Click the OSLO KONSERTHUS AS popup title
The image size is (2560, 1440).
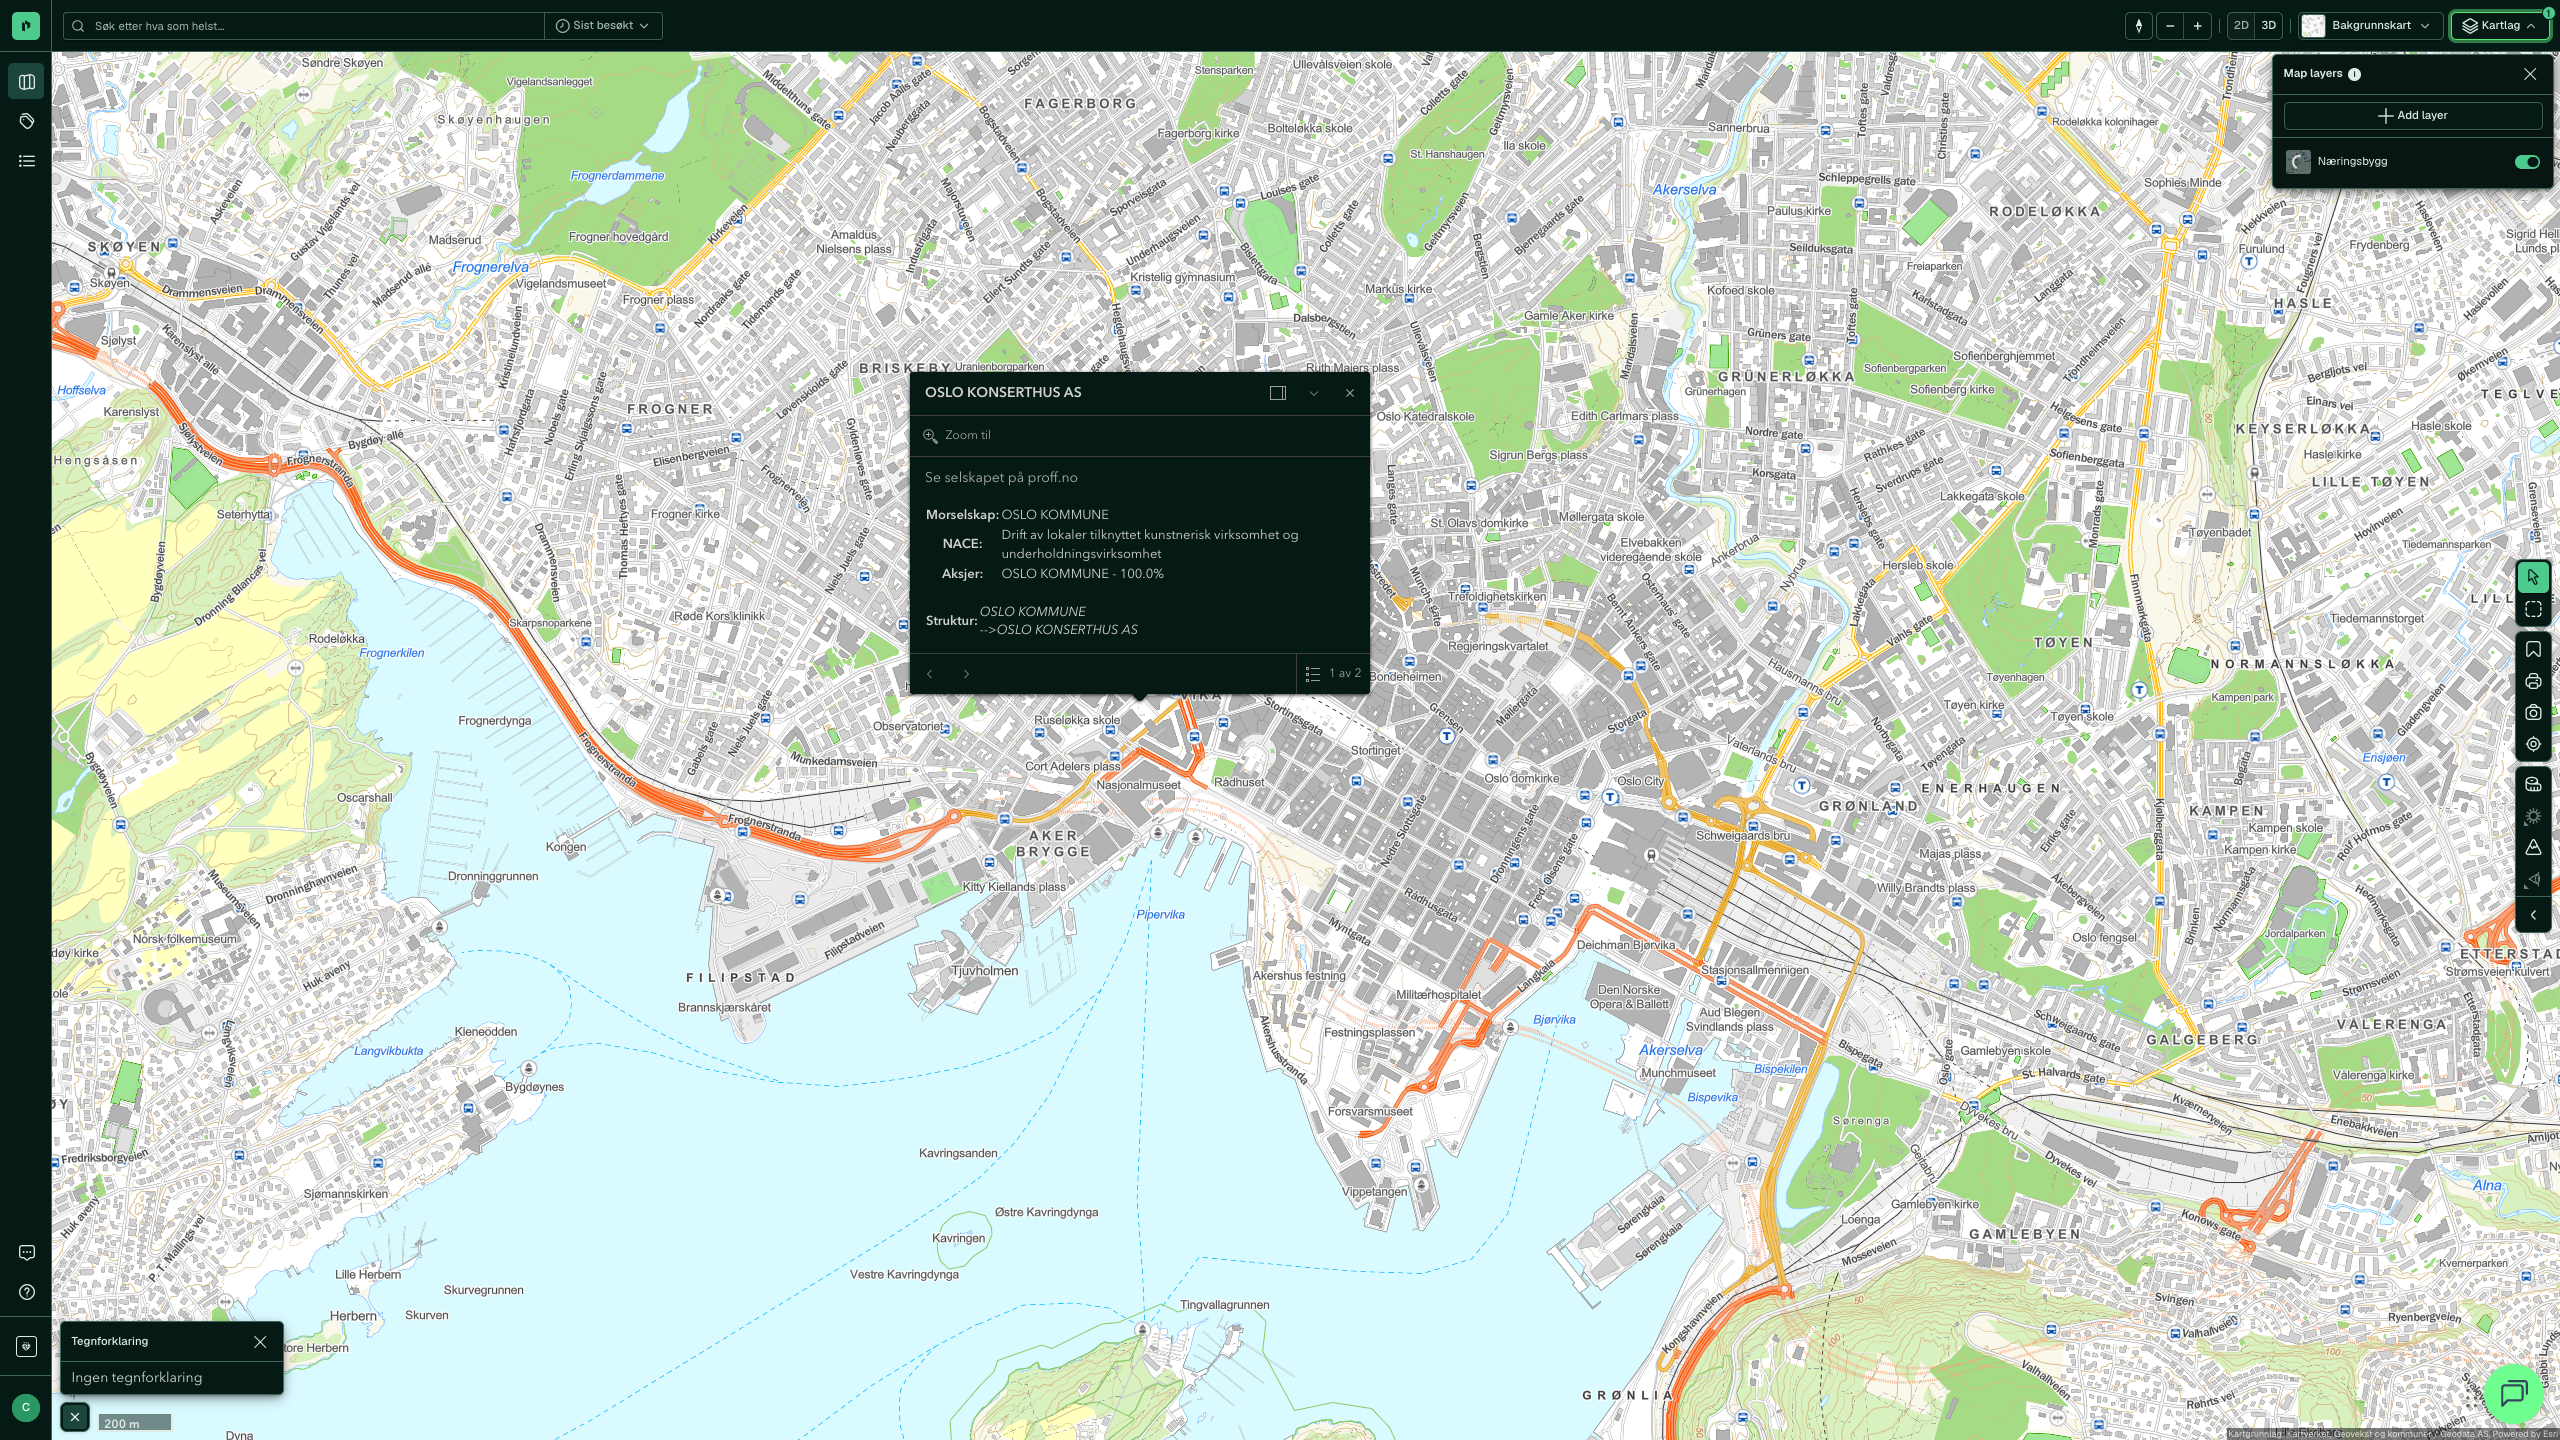click(1003, 393)
